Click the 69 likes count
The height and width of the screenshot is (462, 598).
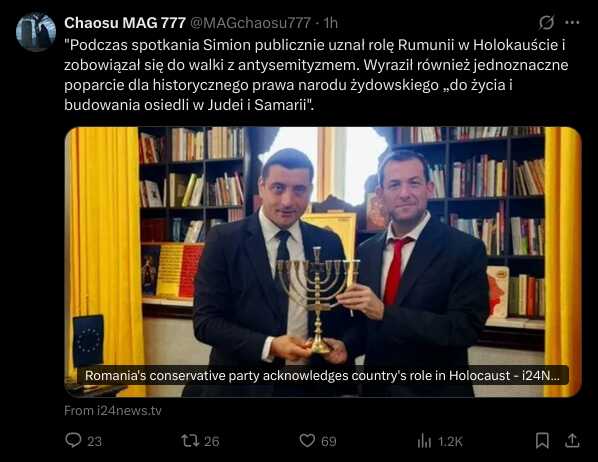329,441
